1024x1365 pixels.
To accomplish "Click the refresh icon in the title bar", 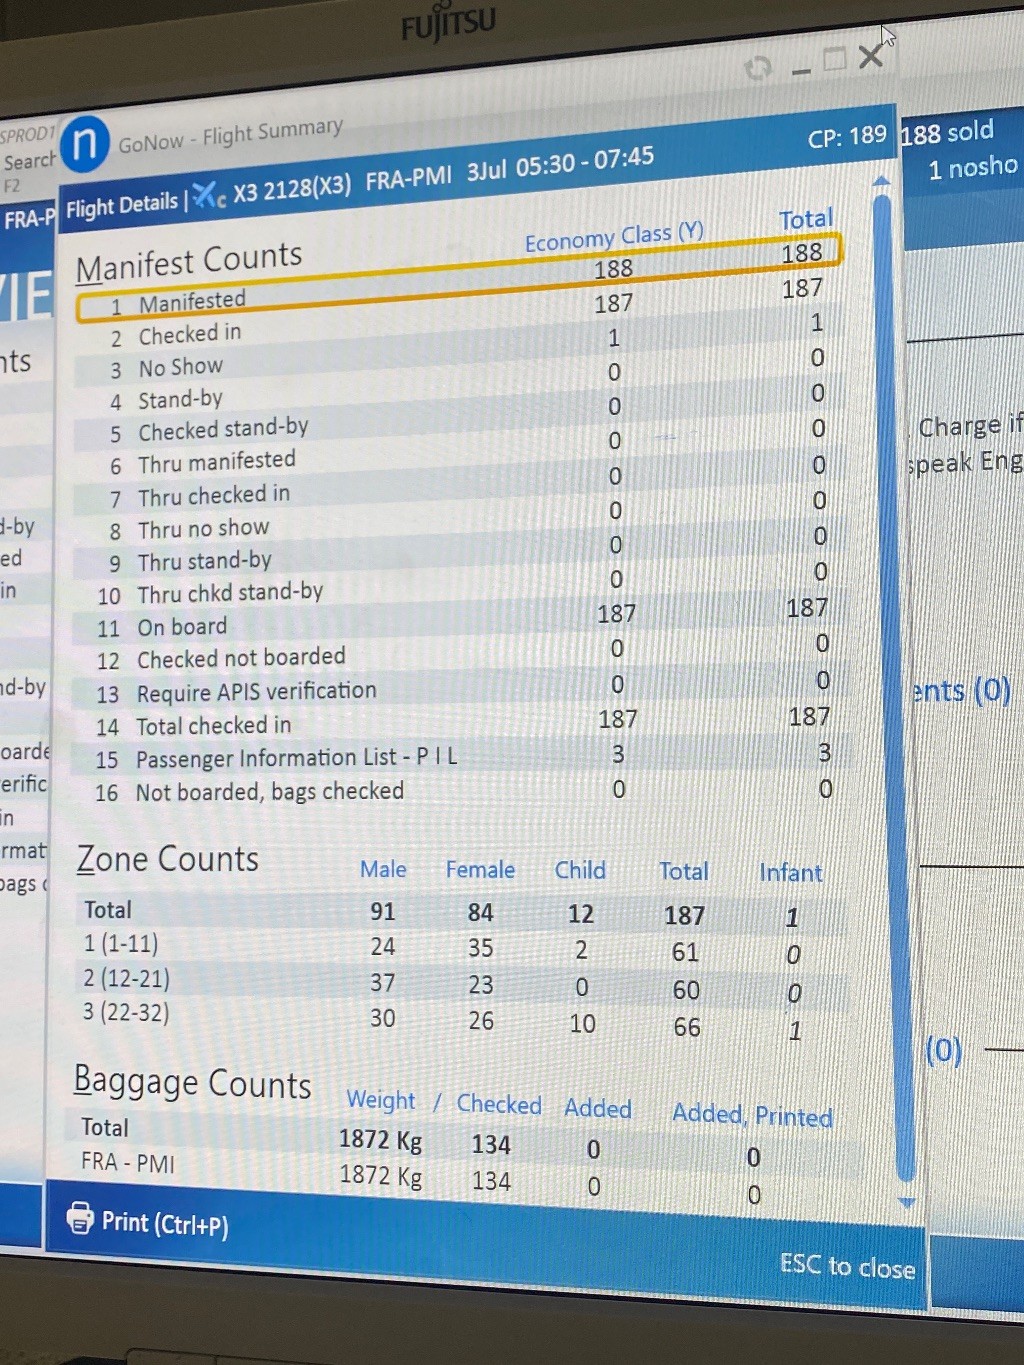I will (x=758, y=68).
